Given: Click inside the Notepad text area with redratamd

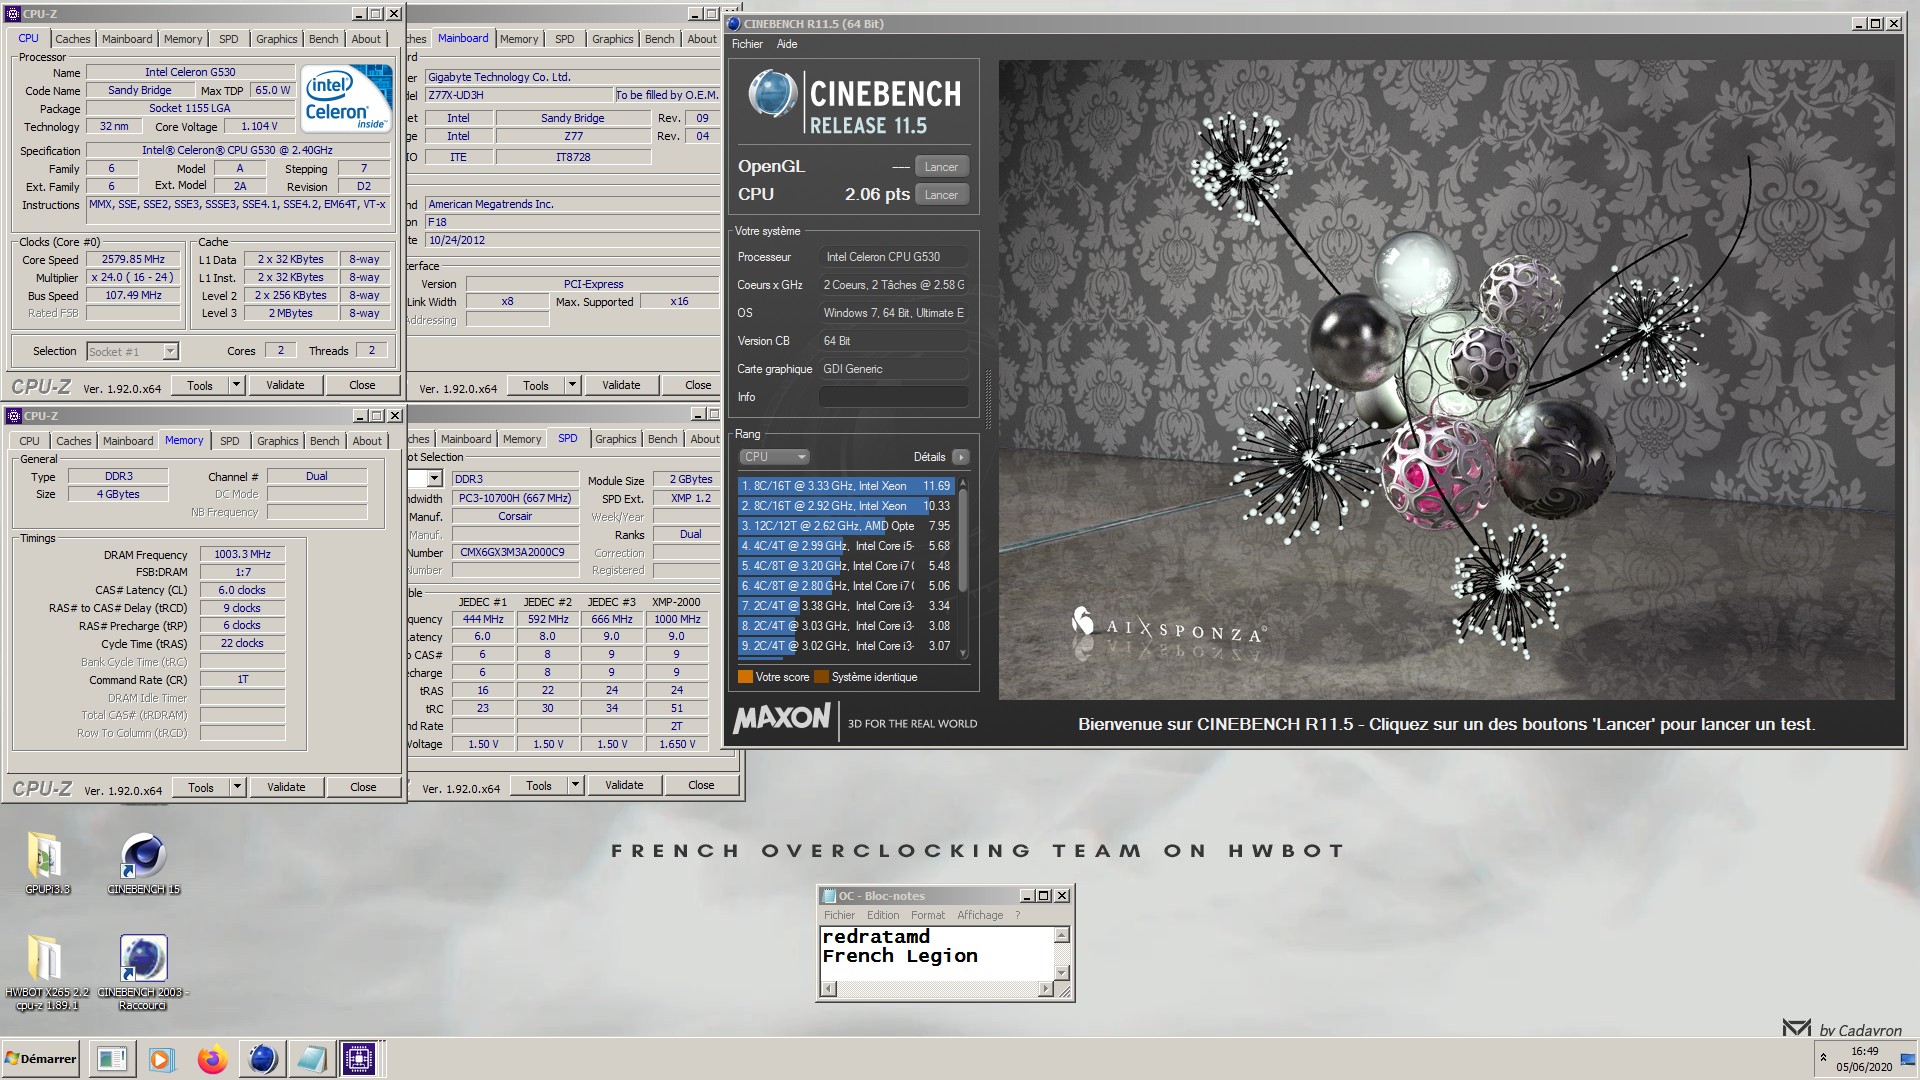Looking at the screenshot, I should (936, 953).
